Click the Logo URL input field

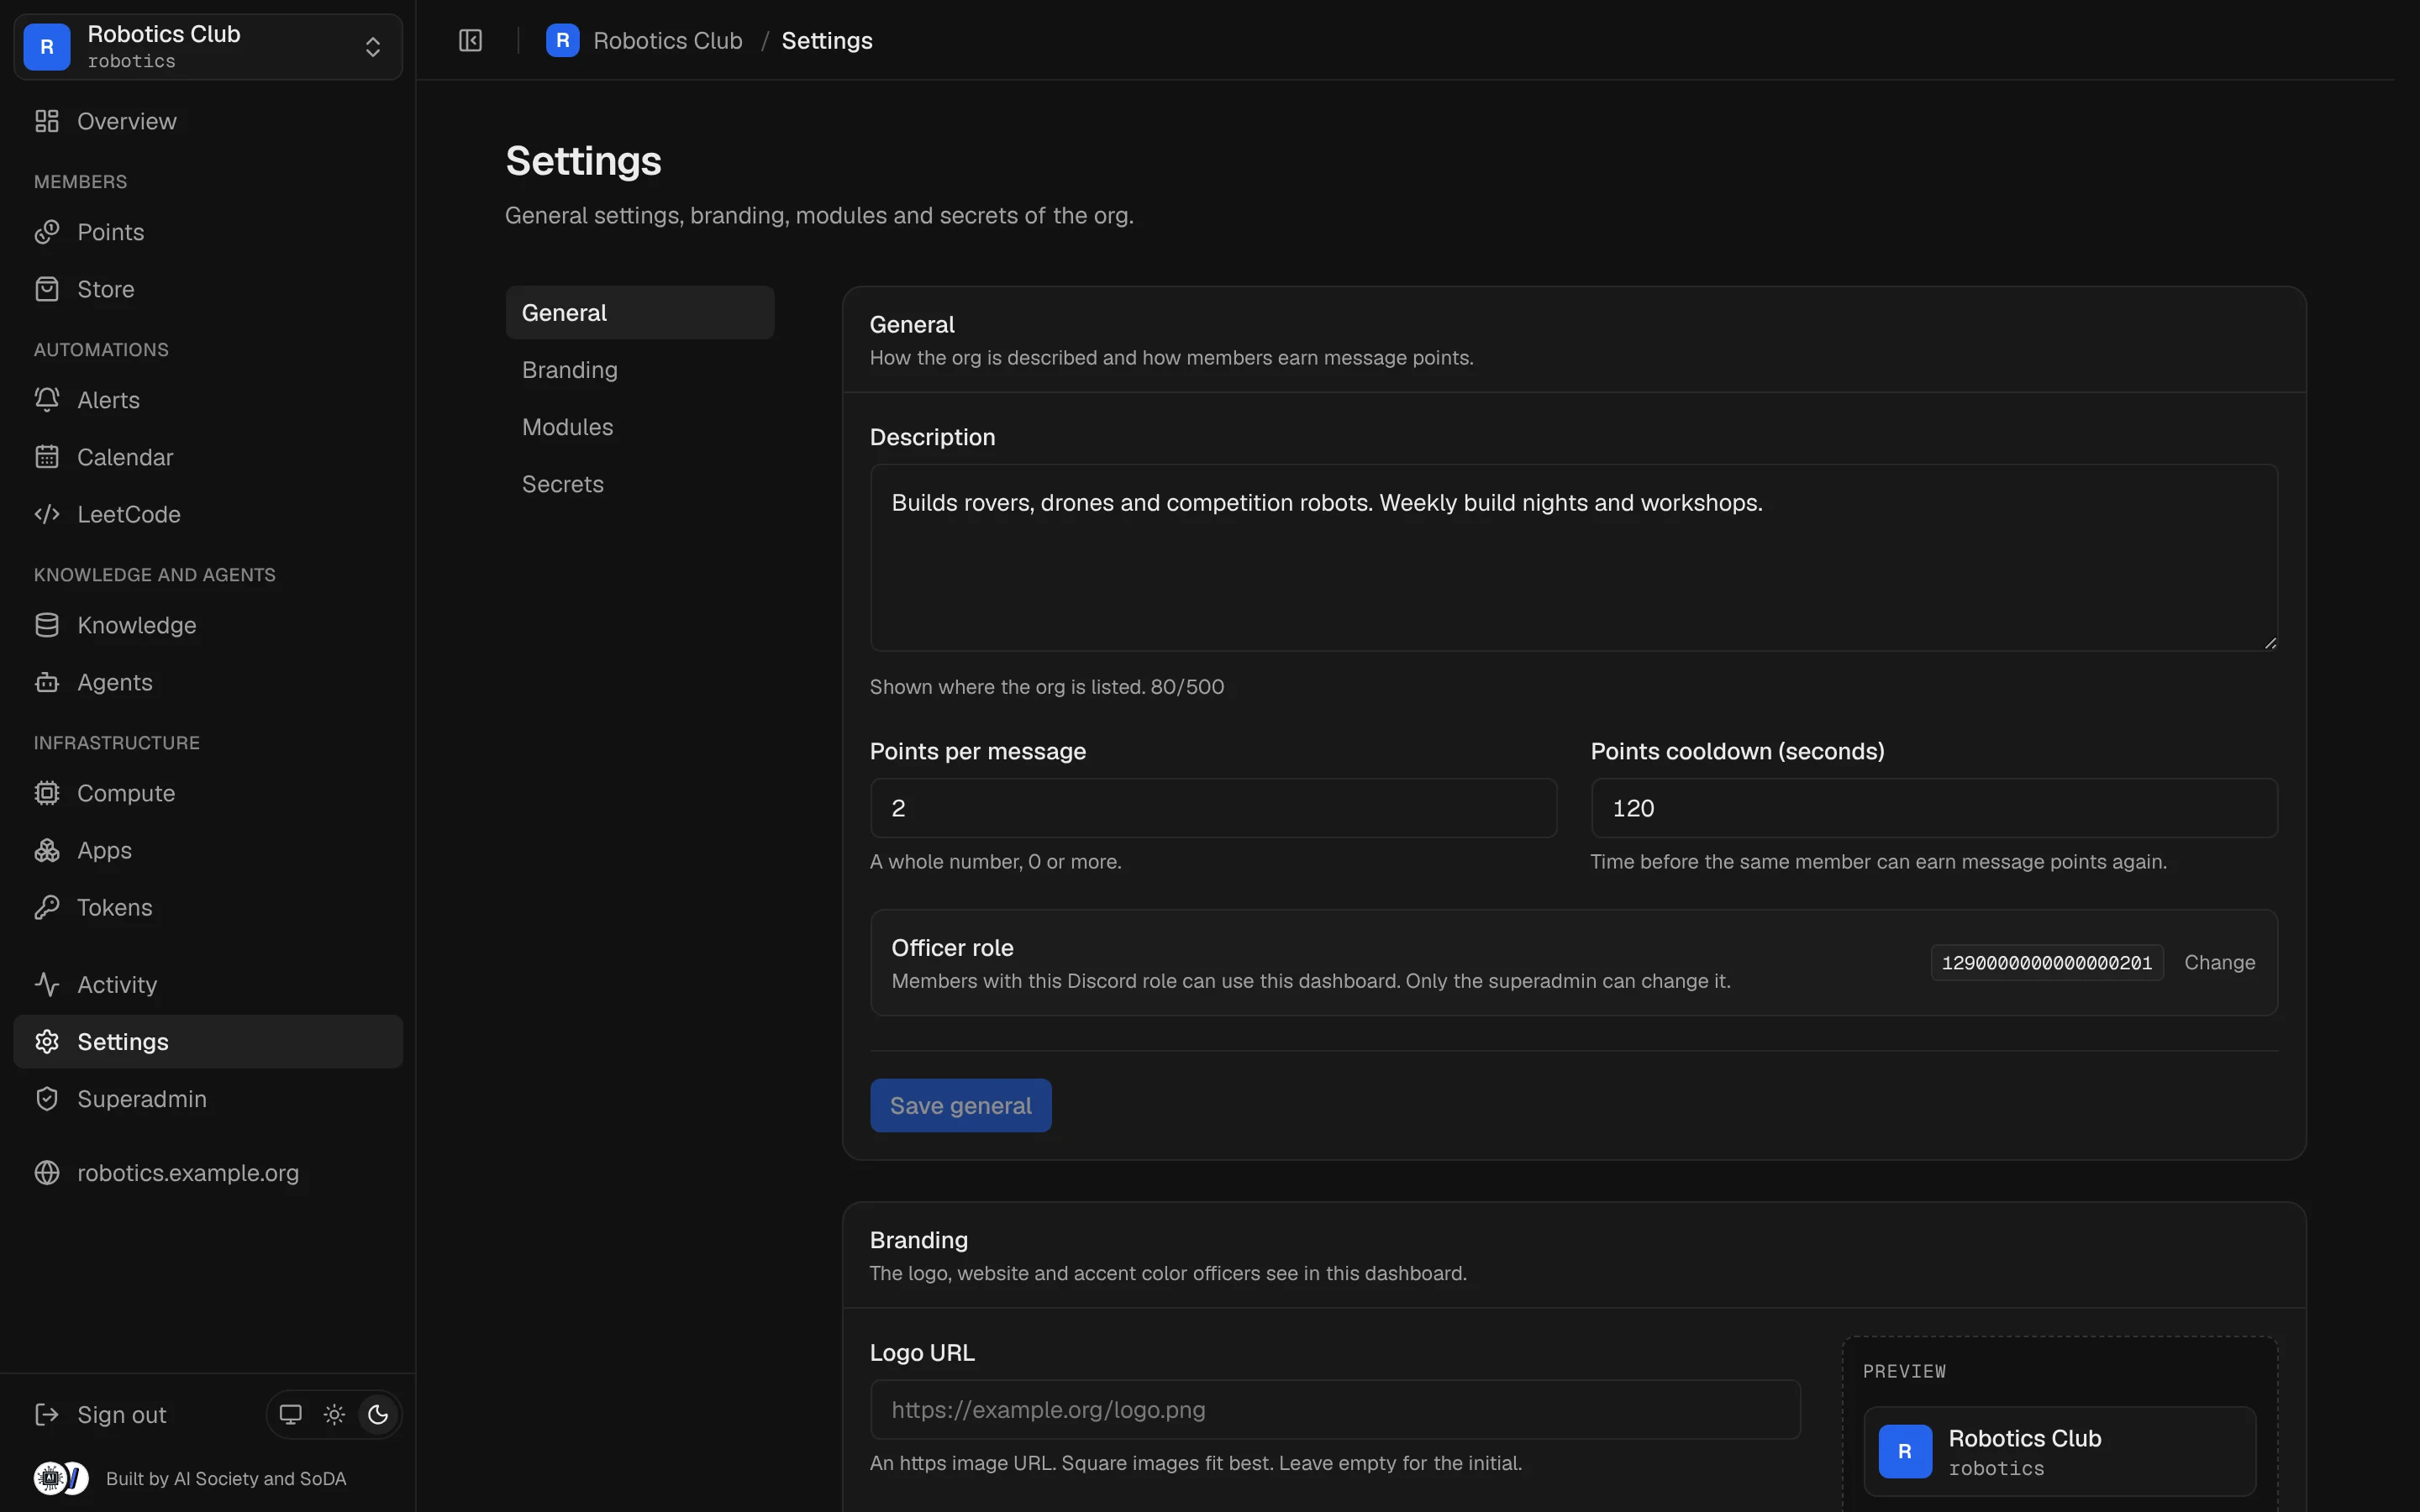(1335, 1409)
